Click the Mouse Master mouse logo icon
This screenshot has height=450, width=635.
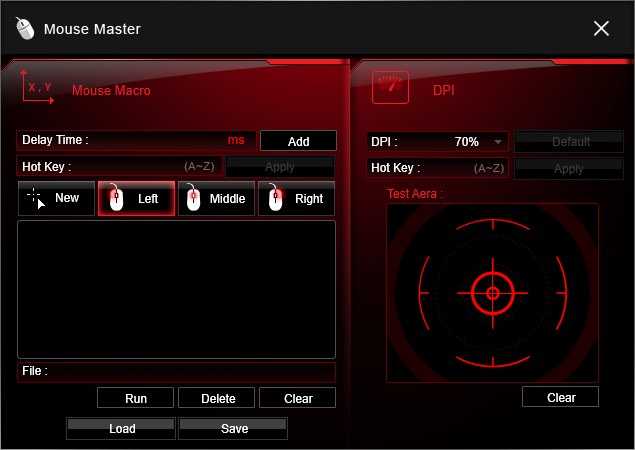coord(25,28)
